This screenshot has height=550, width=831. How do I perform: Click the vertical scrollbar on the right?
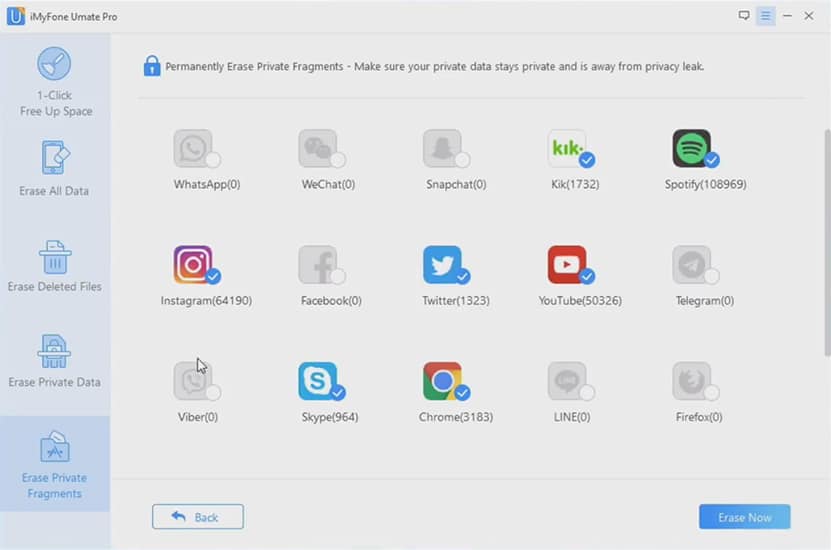827,243
